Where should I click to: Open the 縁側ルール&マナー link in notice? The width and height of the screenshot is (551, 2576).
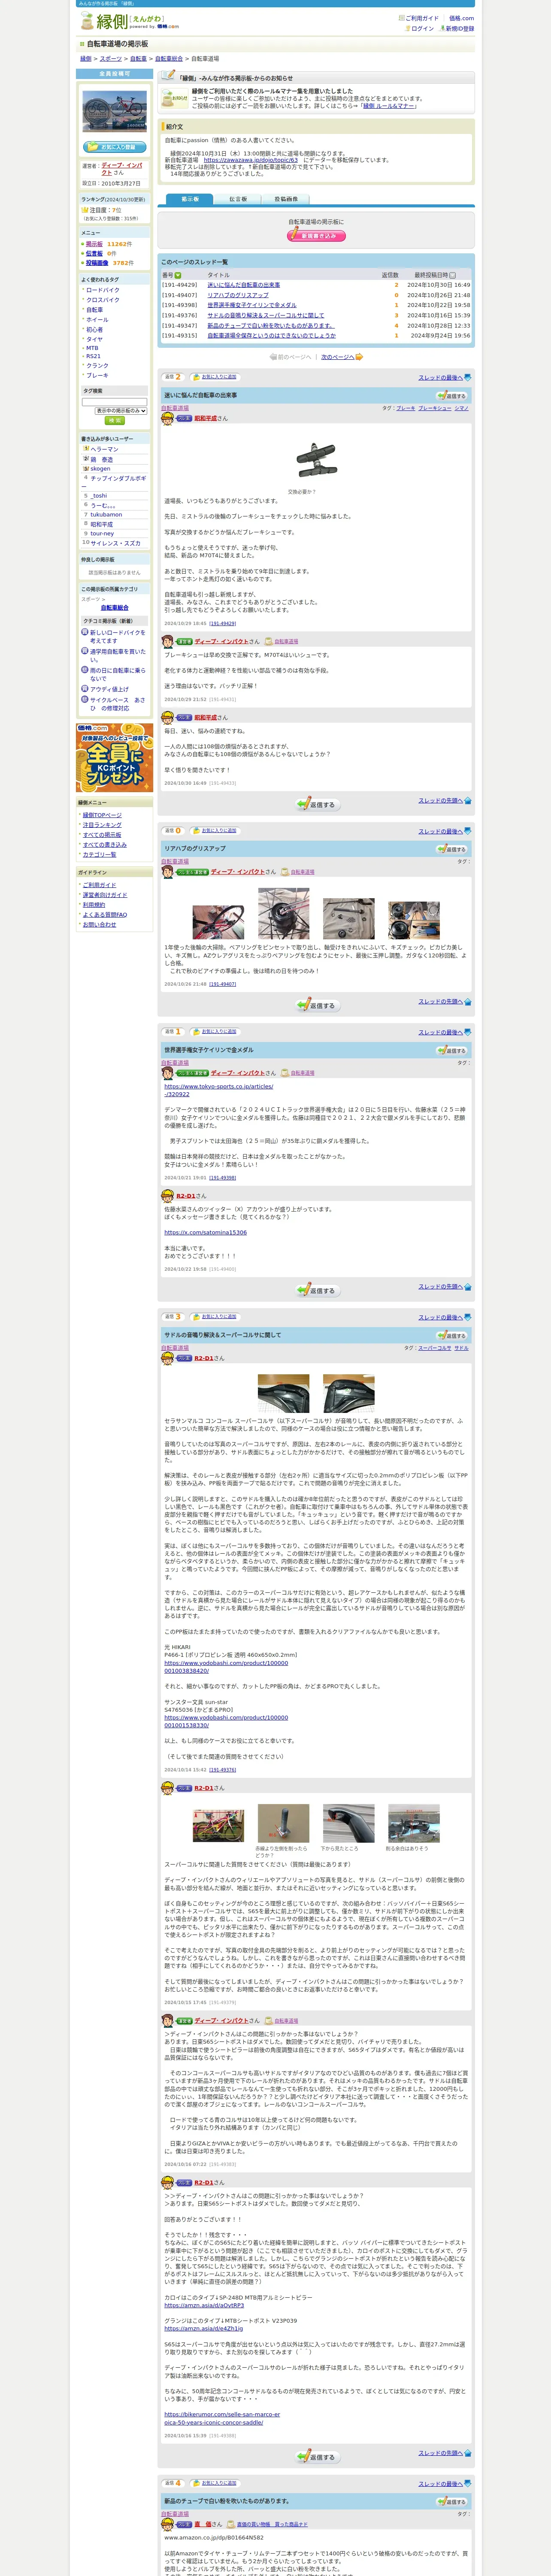click(x=389, y=106)
